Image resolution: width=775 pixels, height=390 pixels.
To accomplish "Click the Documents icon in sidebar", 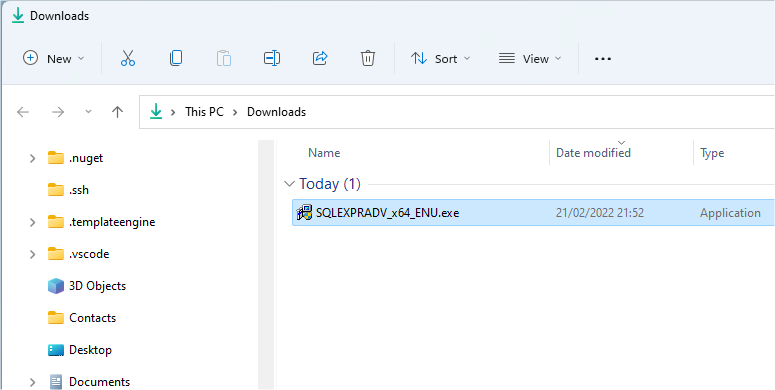I will 56,382.
